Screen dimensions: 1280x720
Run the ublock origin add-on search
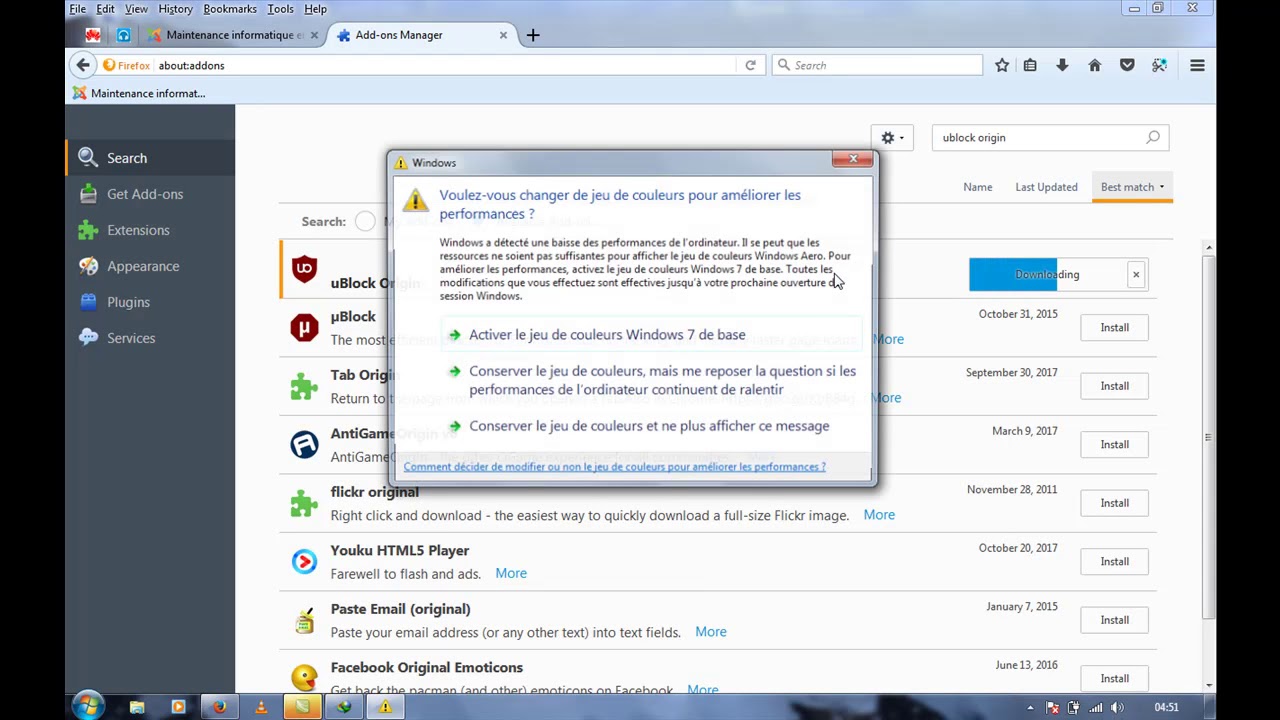pyautogui.click(x=1153, y=137)
